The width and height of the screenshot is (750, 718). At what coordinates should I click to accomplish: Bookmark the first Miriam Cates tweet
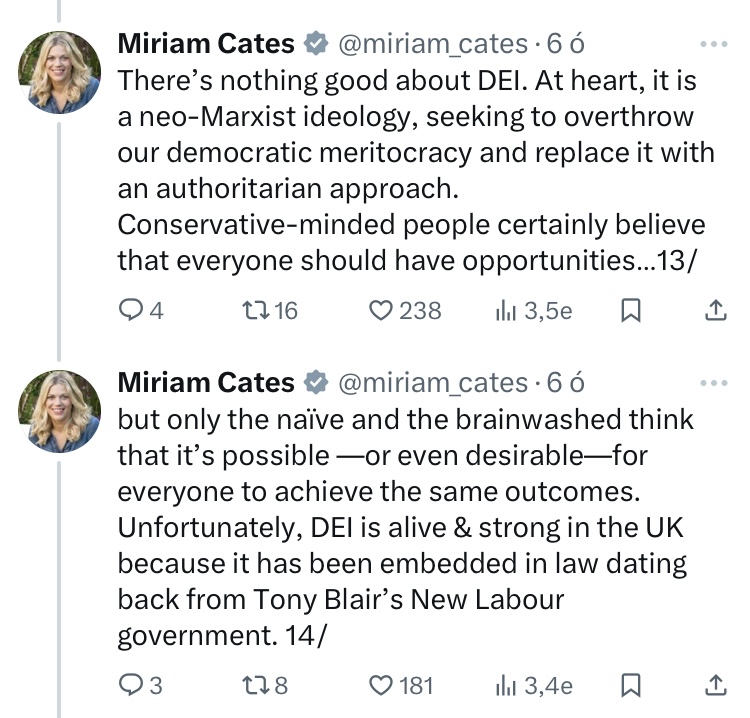click(631, 311)
